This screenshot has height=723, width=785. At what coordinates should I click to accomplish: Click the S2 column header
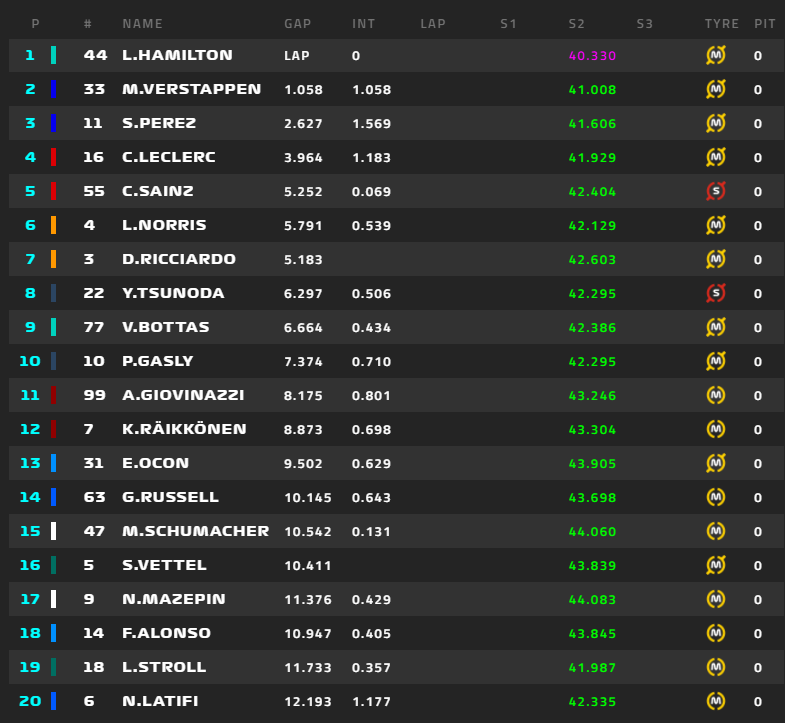[576, 23]
